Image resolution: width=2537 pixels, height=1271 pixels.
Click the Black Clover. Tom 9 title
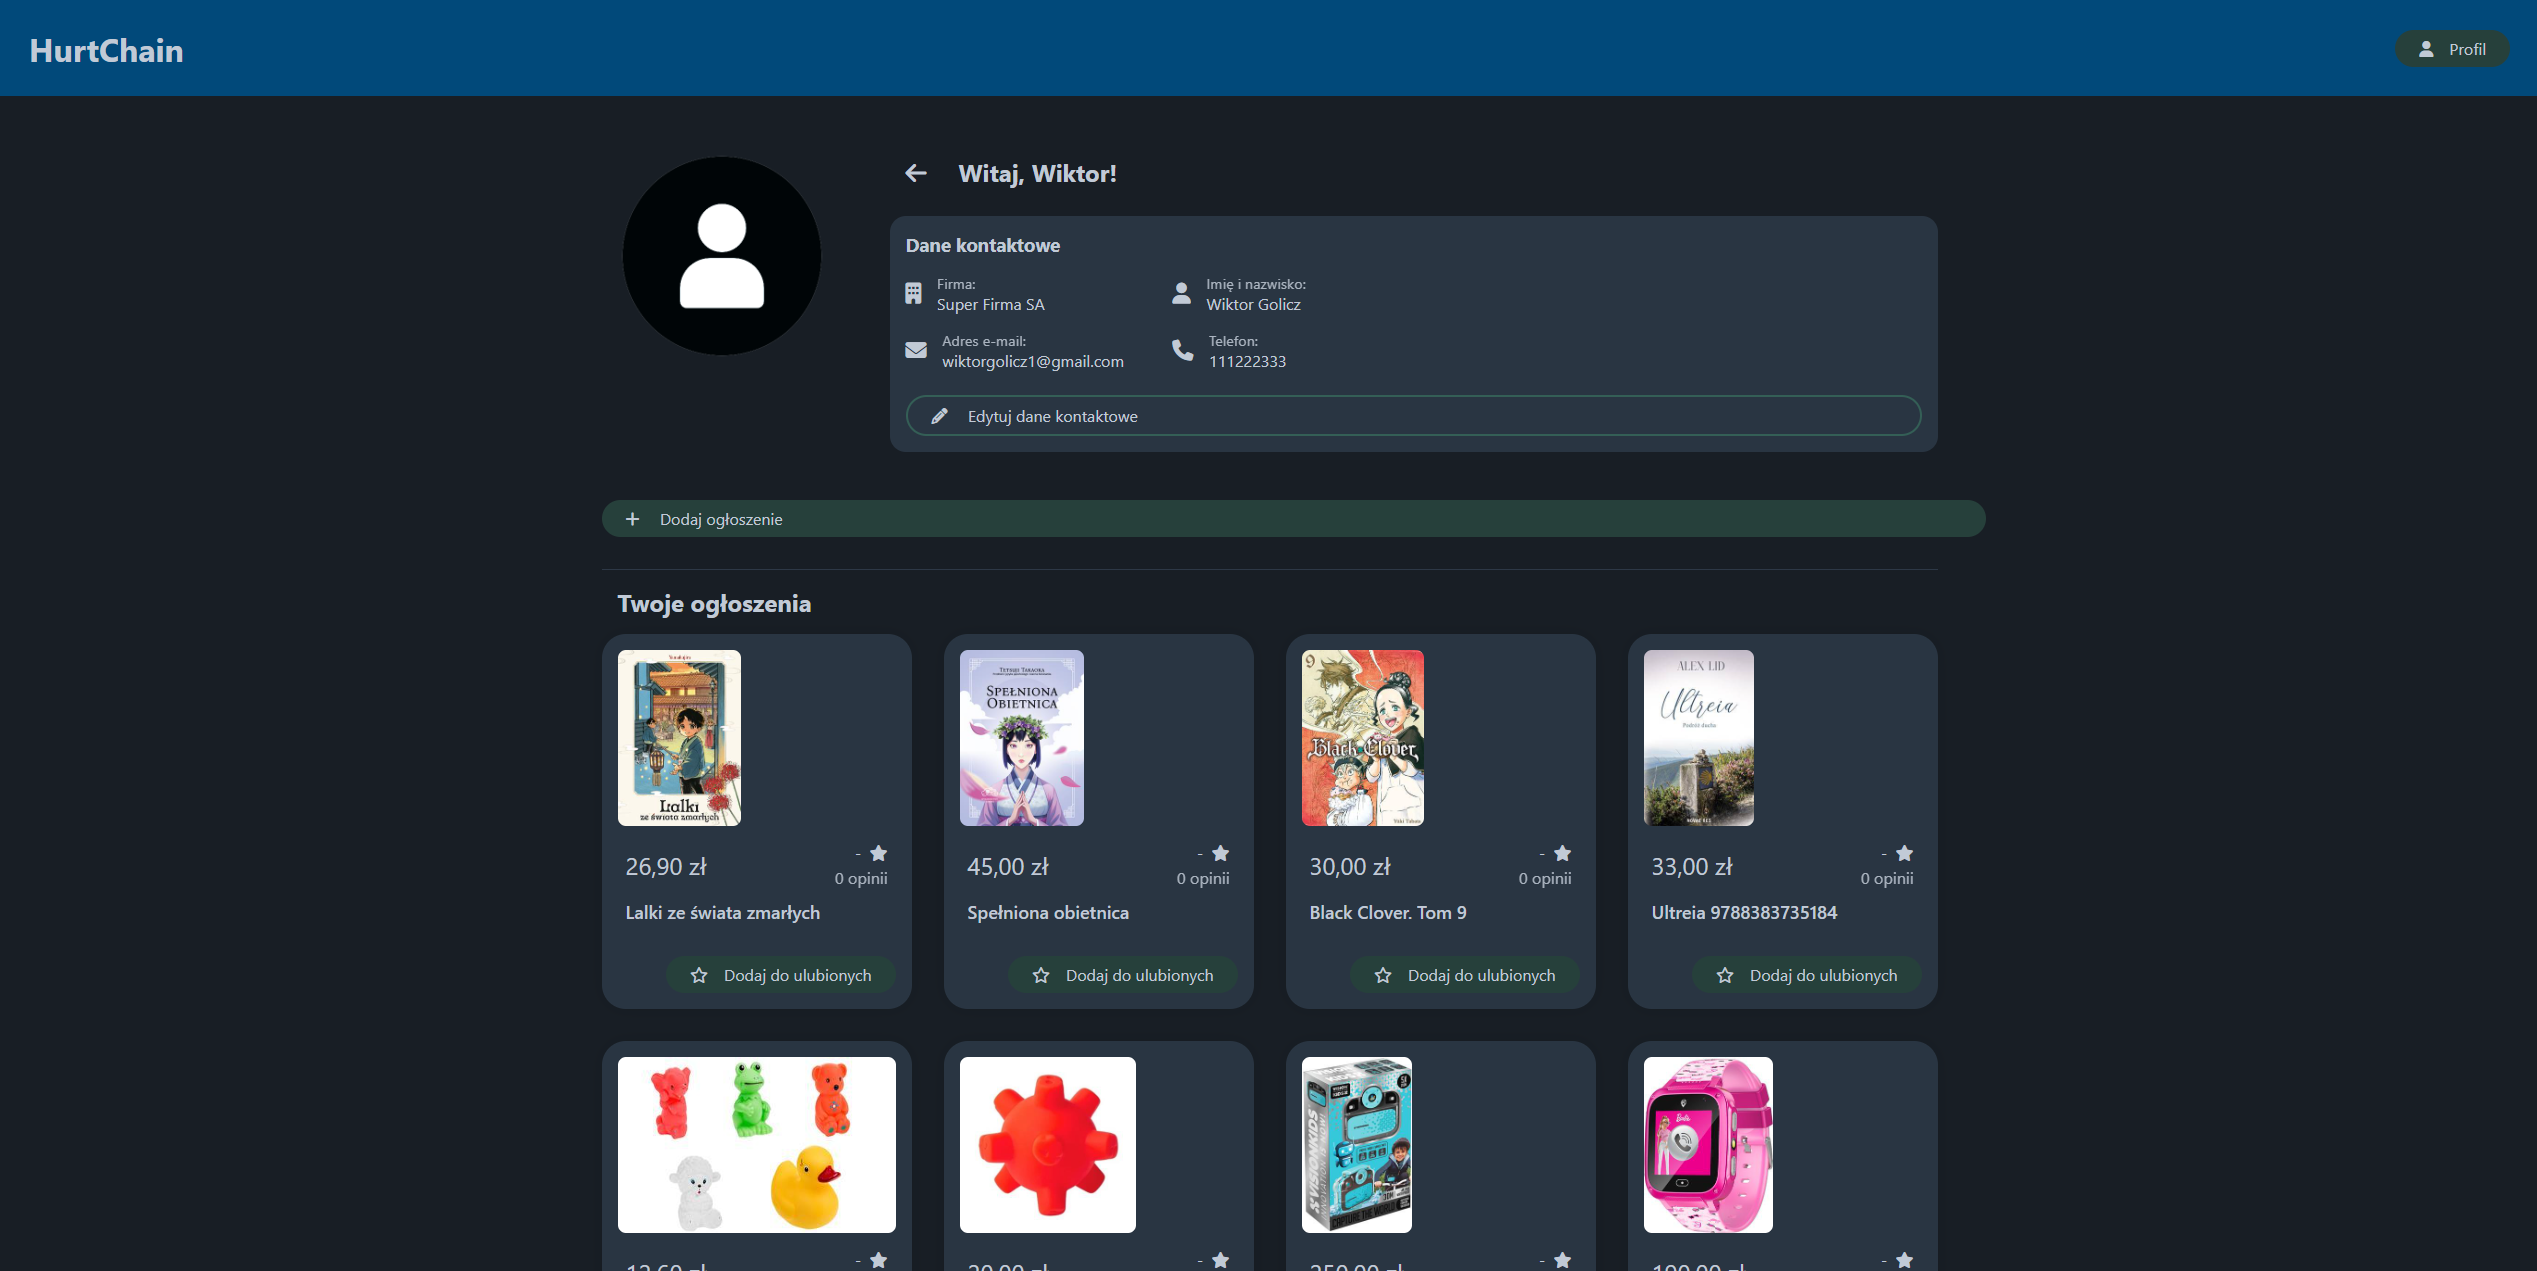pyautogui.click(x=1388, y=912)
